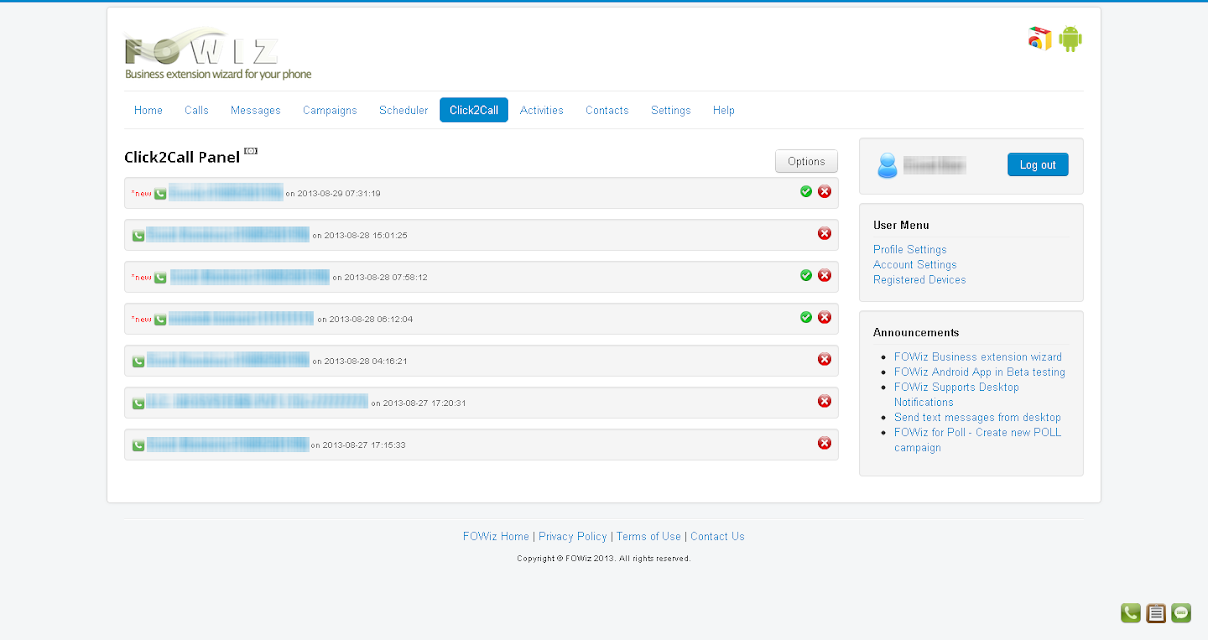
Task: Go to the Home tab
Action: pos(148,110)
